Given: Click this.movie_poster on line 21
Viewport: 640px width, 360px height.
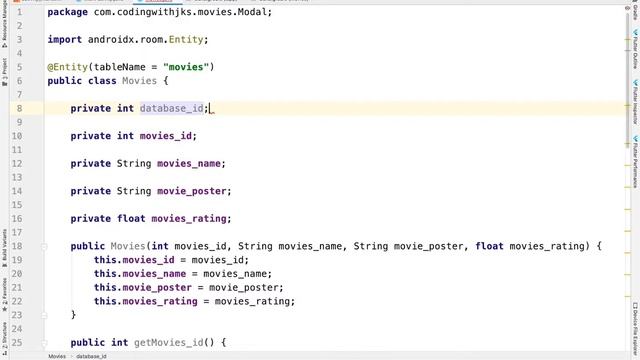Looking at the screenshot, I should [x=142, y=287].
